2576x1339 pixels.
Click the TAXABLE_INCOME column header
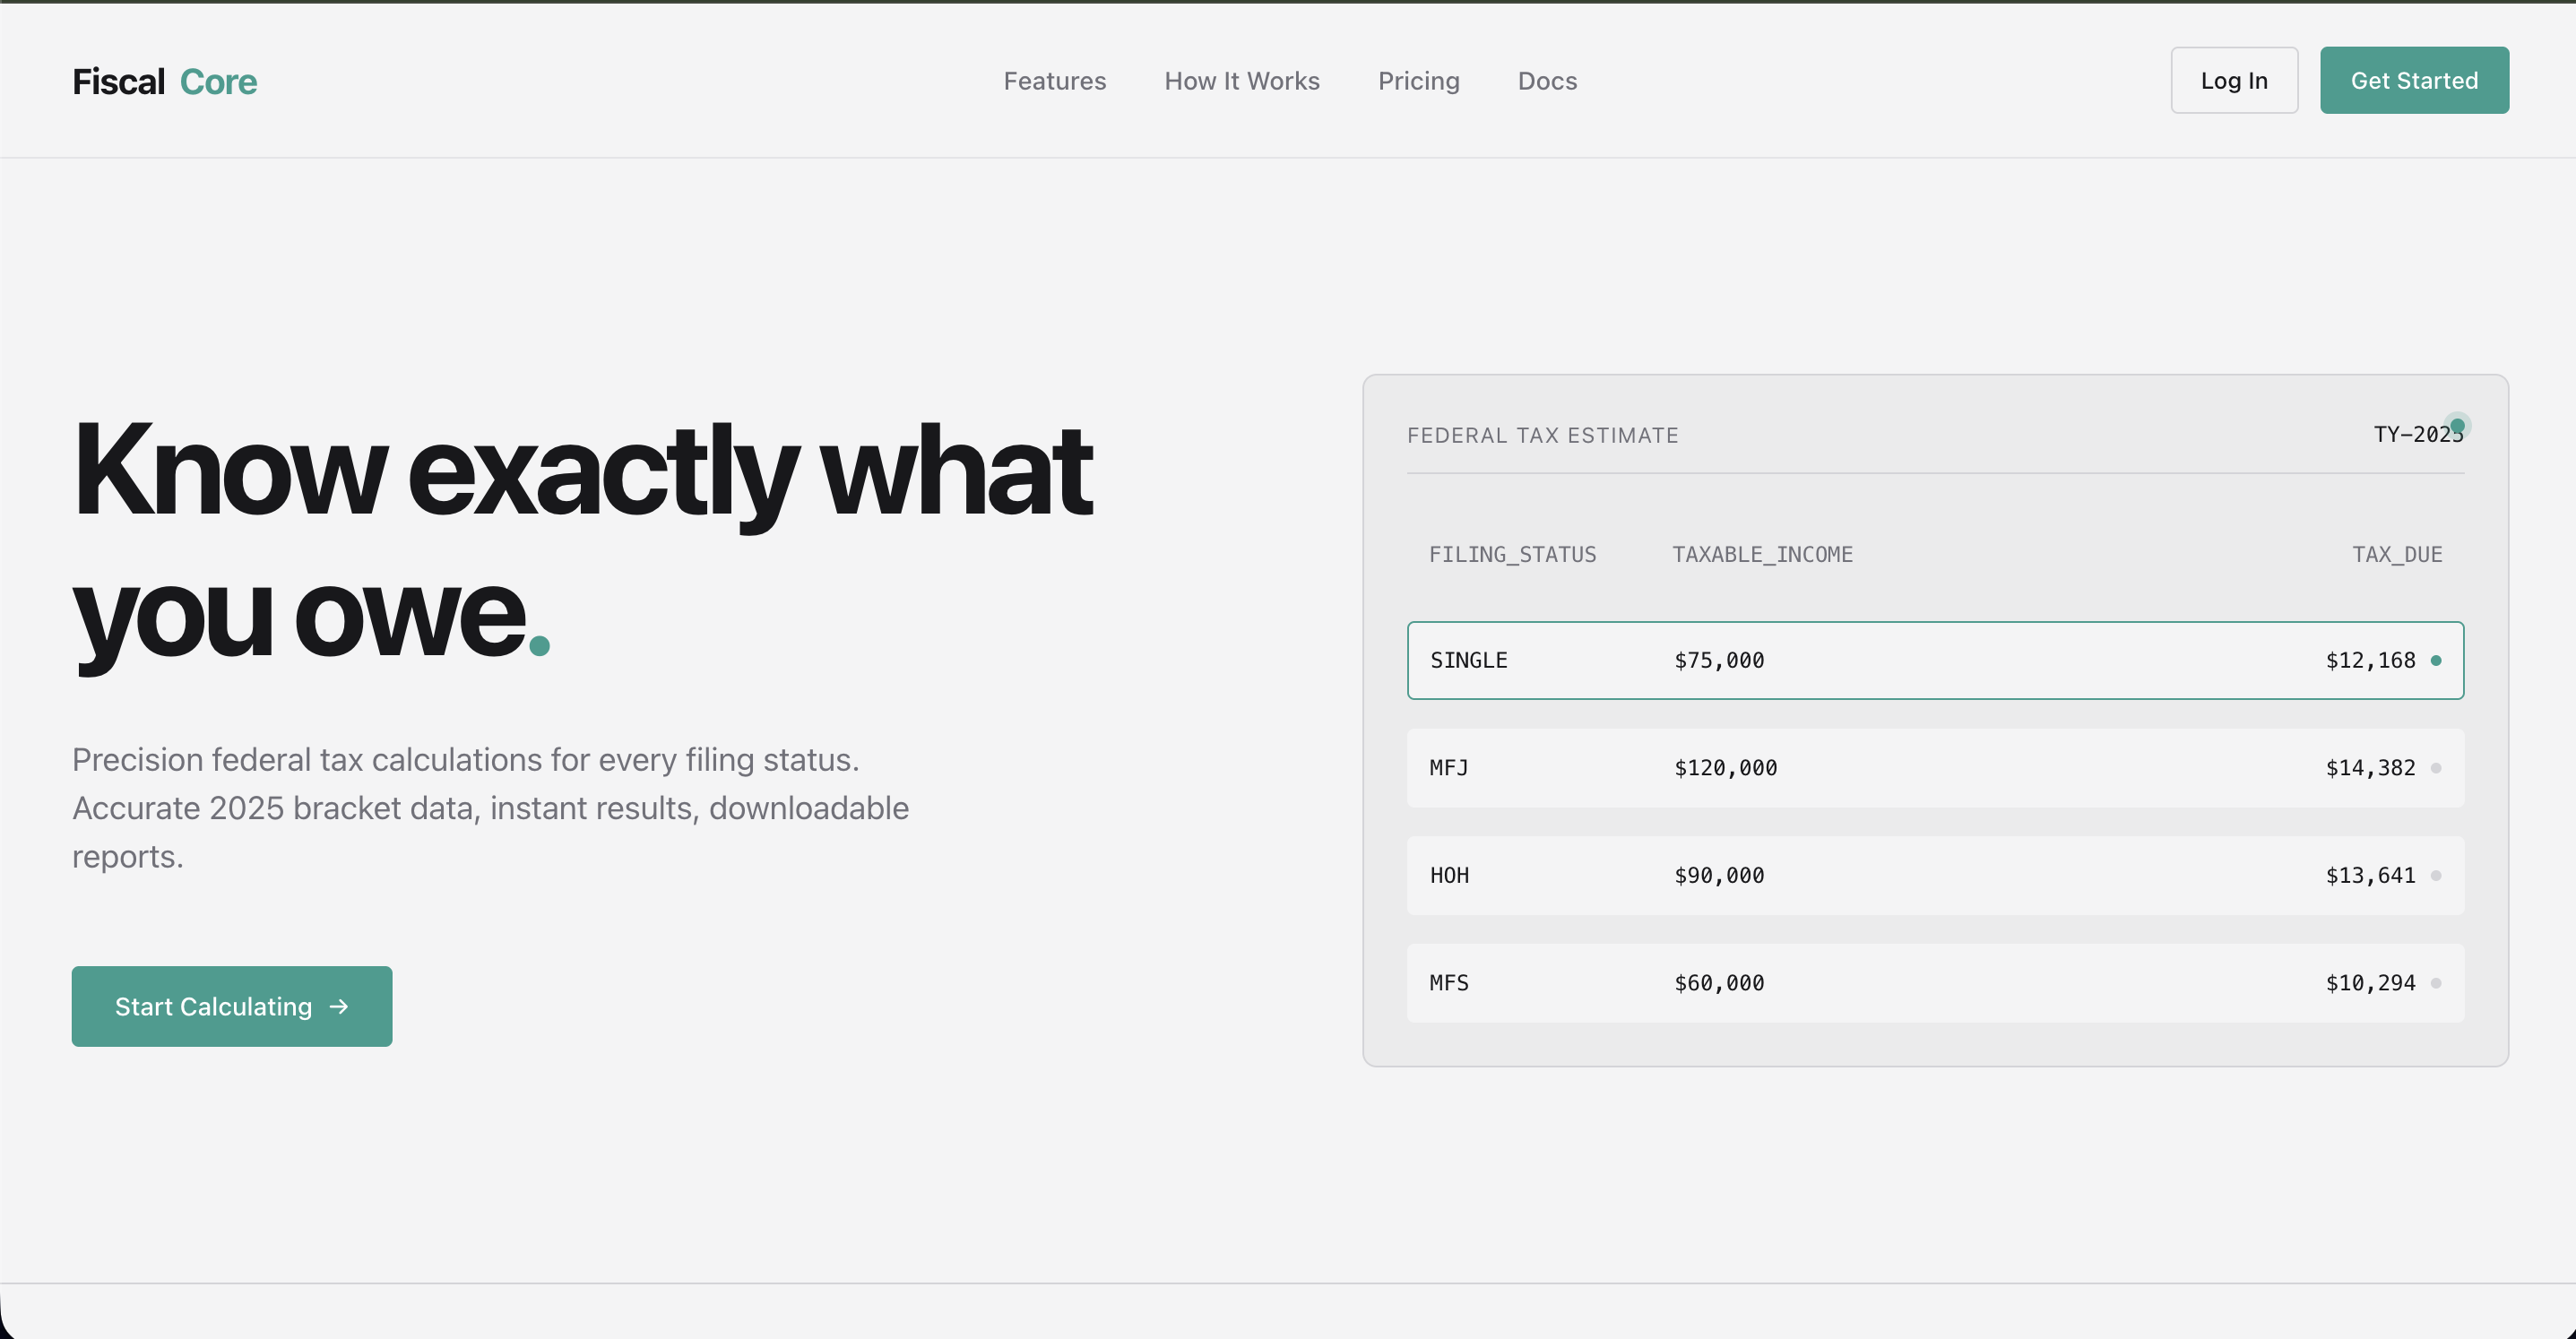[1762, 555]
